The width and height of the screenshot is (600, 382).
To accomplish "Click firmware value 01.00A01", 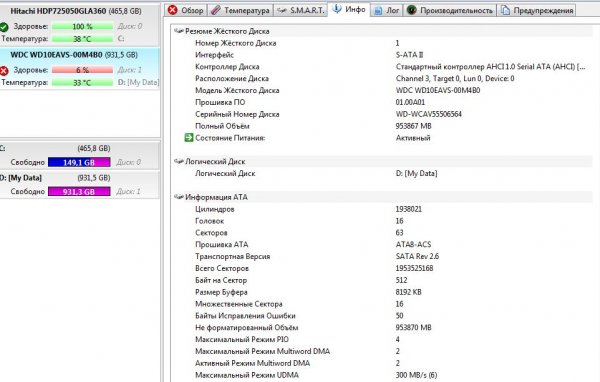I will (x=410, y=102).
